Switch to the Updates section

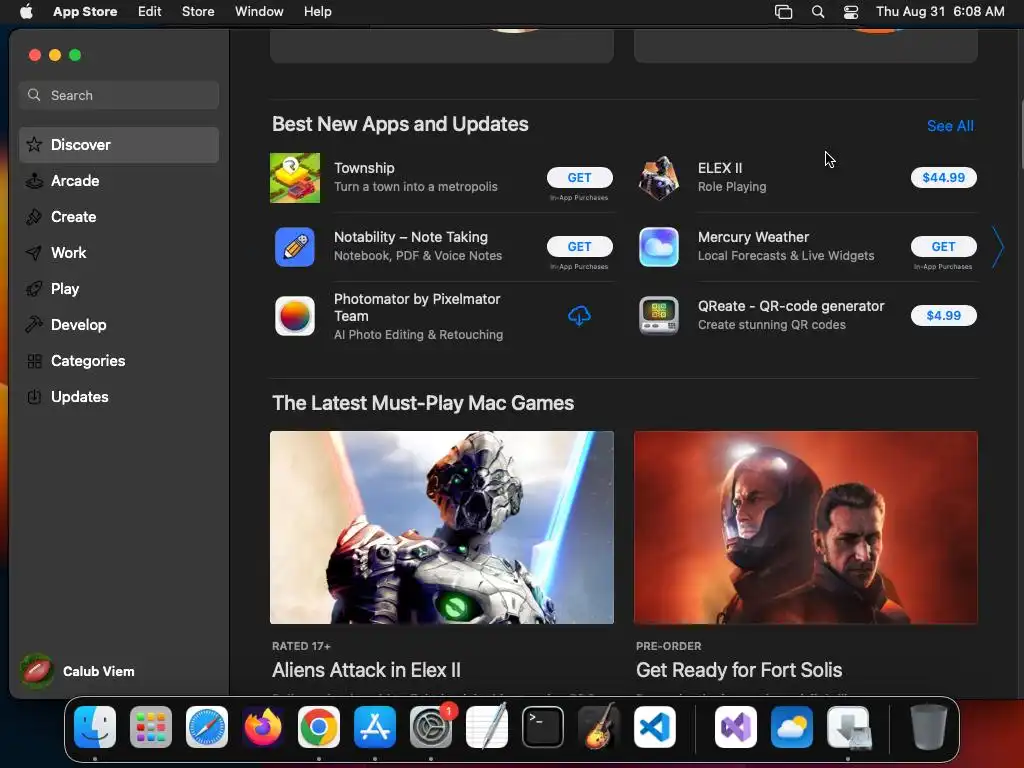pyautogui.click(x=119, y=396)
